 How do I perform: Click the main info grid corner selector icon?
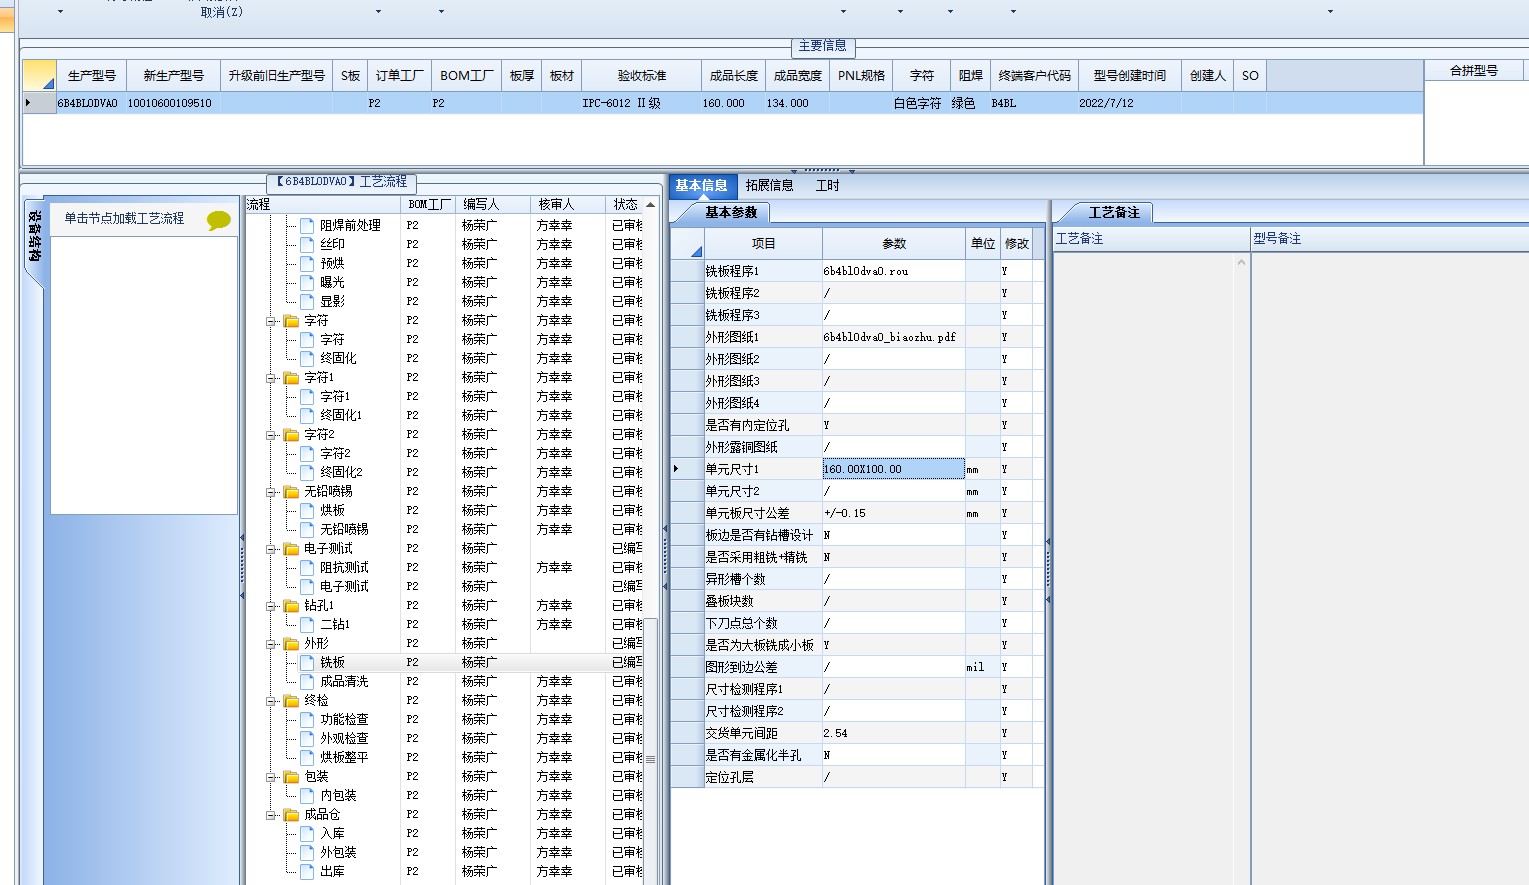pos(39,76)
